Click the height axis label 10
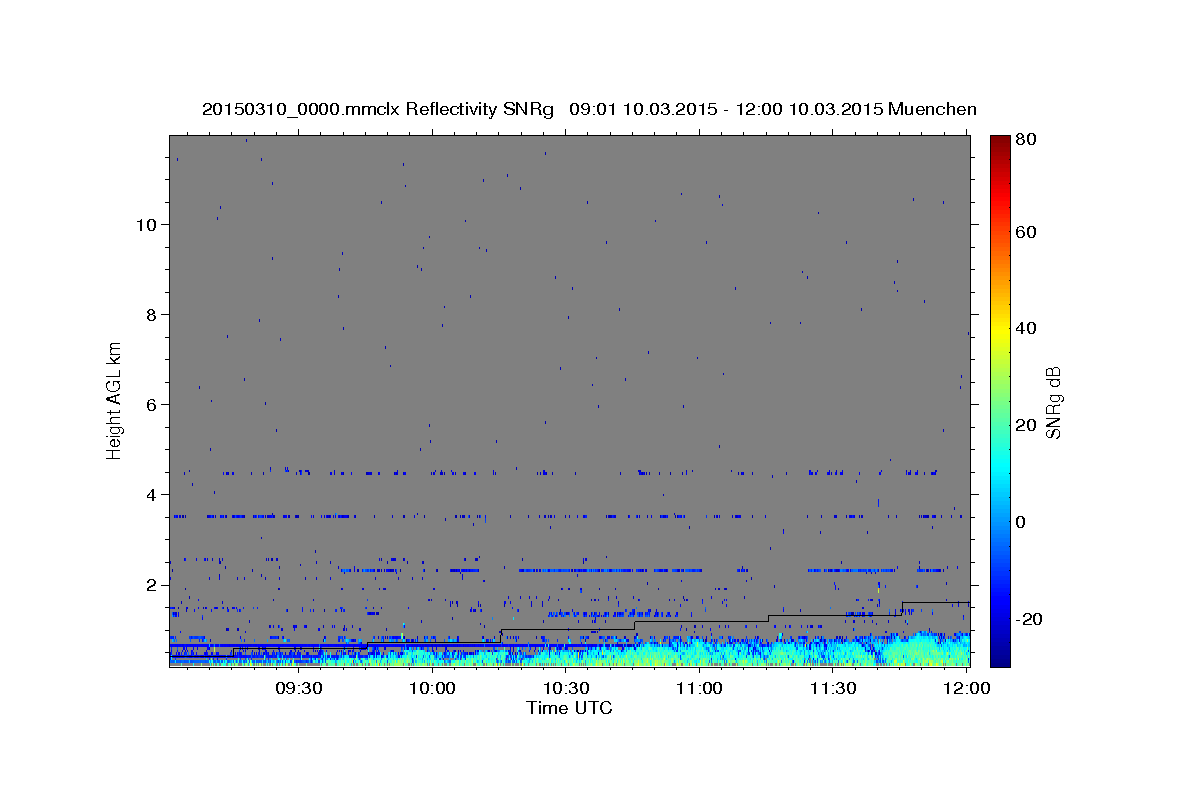The width and height of the screenshot is (1200, 800). pos(146,224)
